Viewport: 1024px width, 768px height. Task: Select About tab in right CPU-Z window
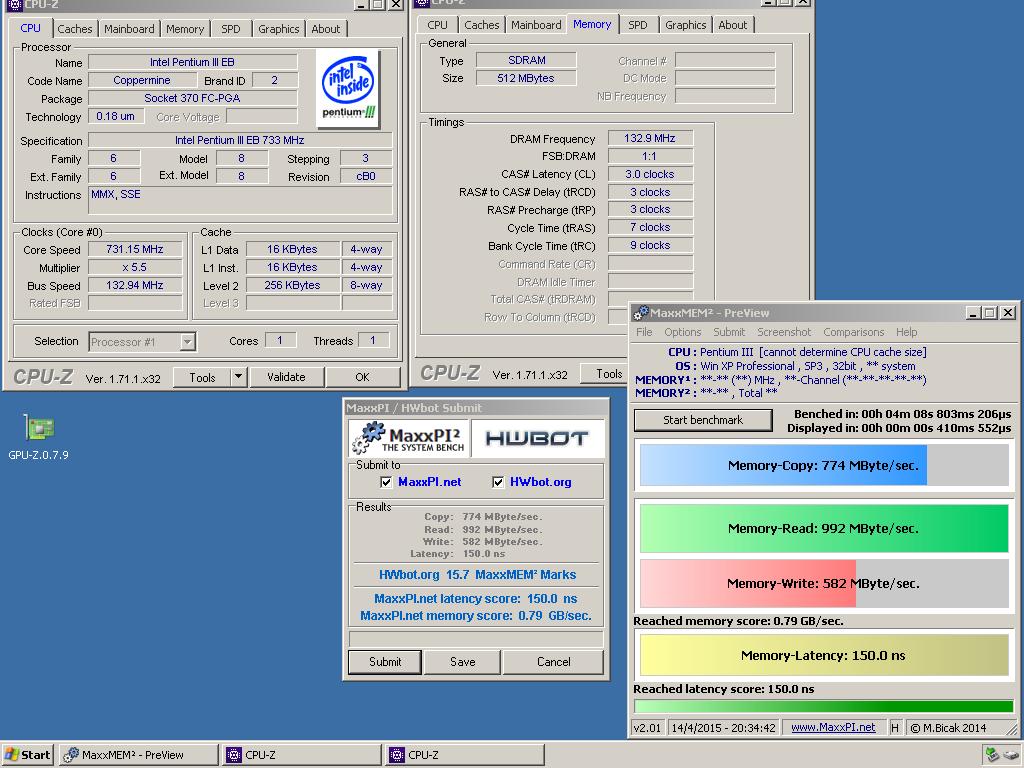[732, 25]
